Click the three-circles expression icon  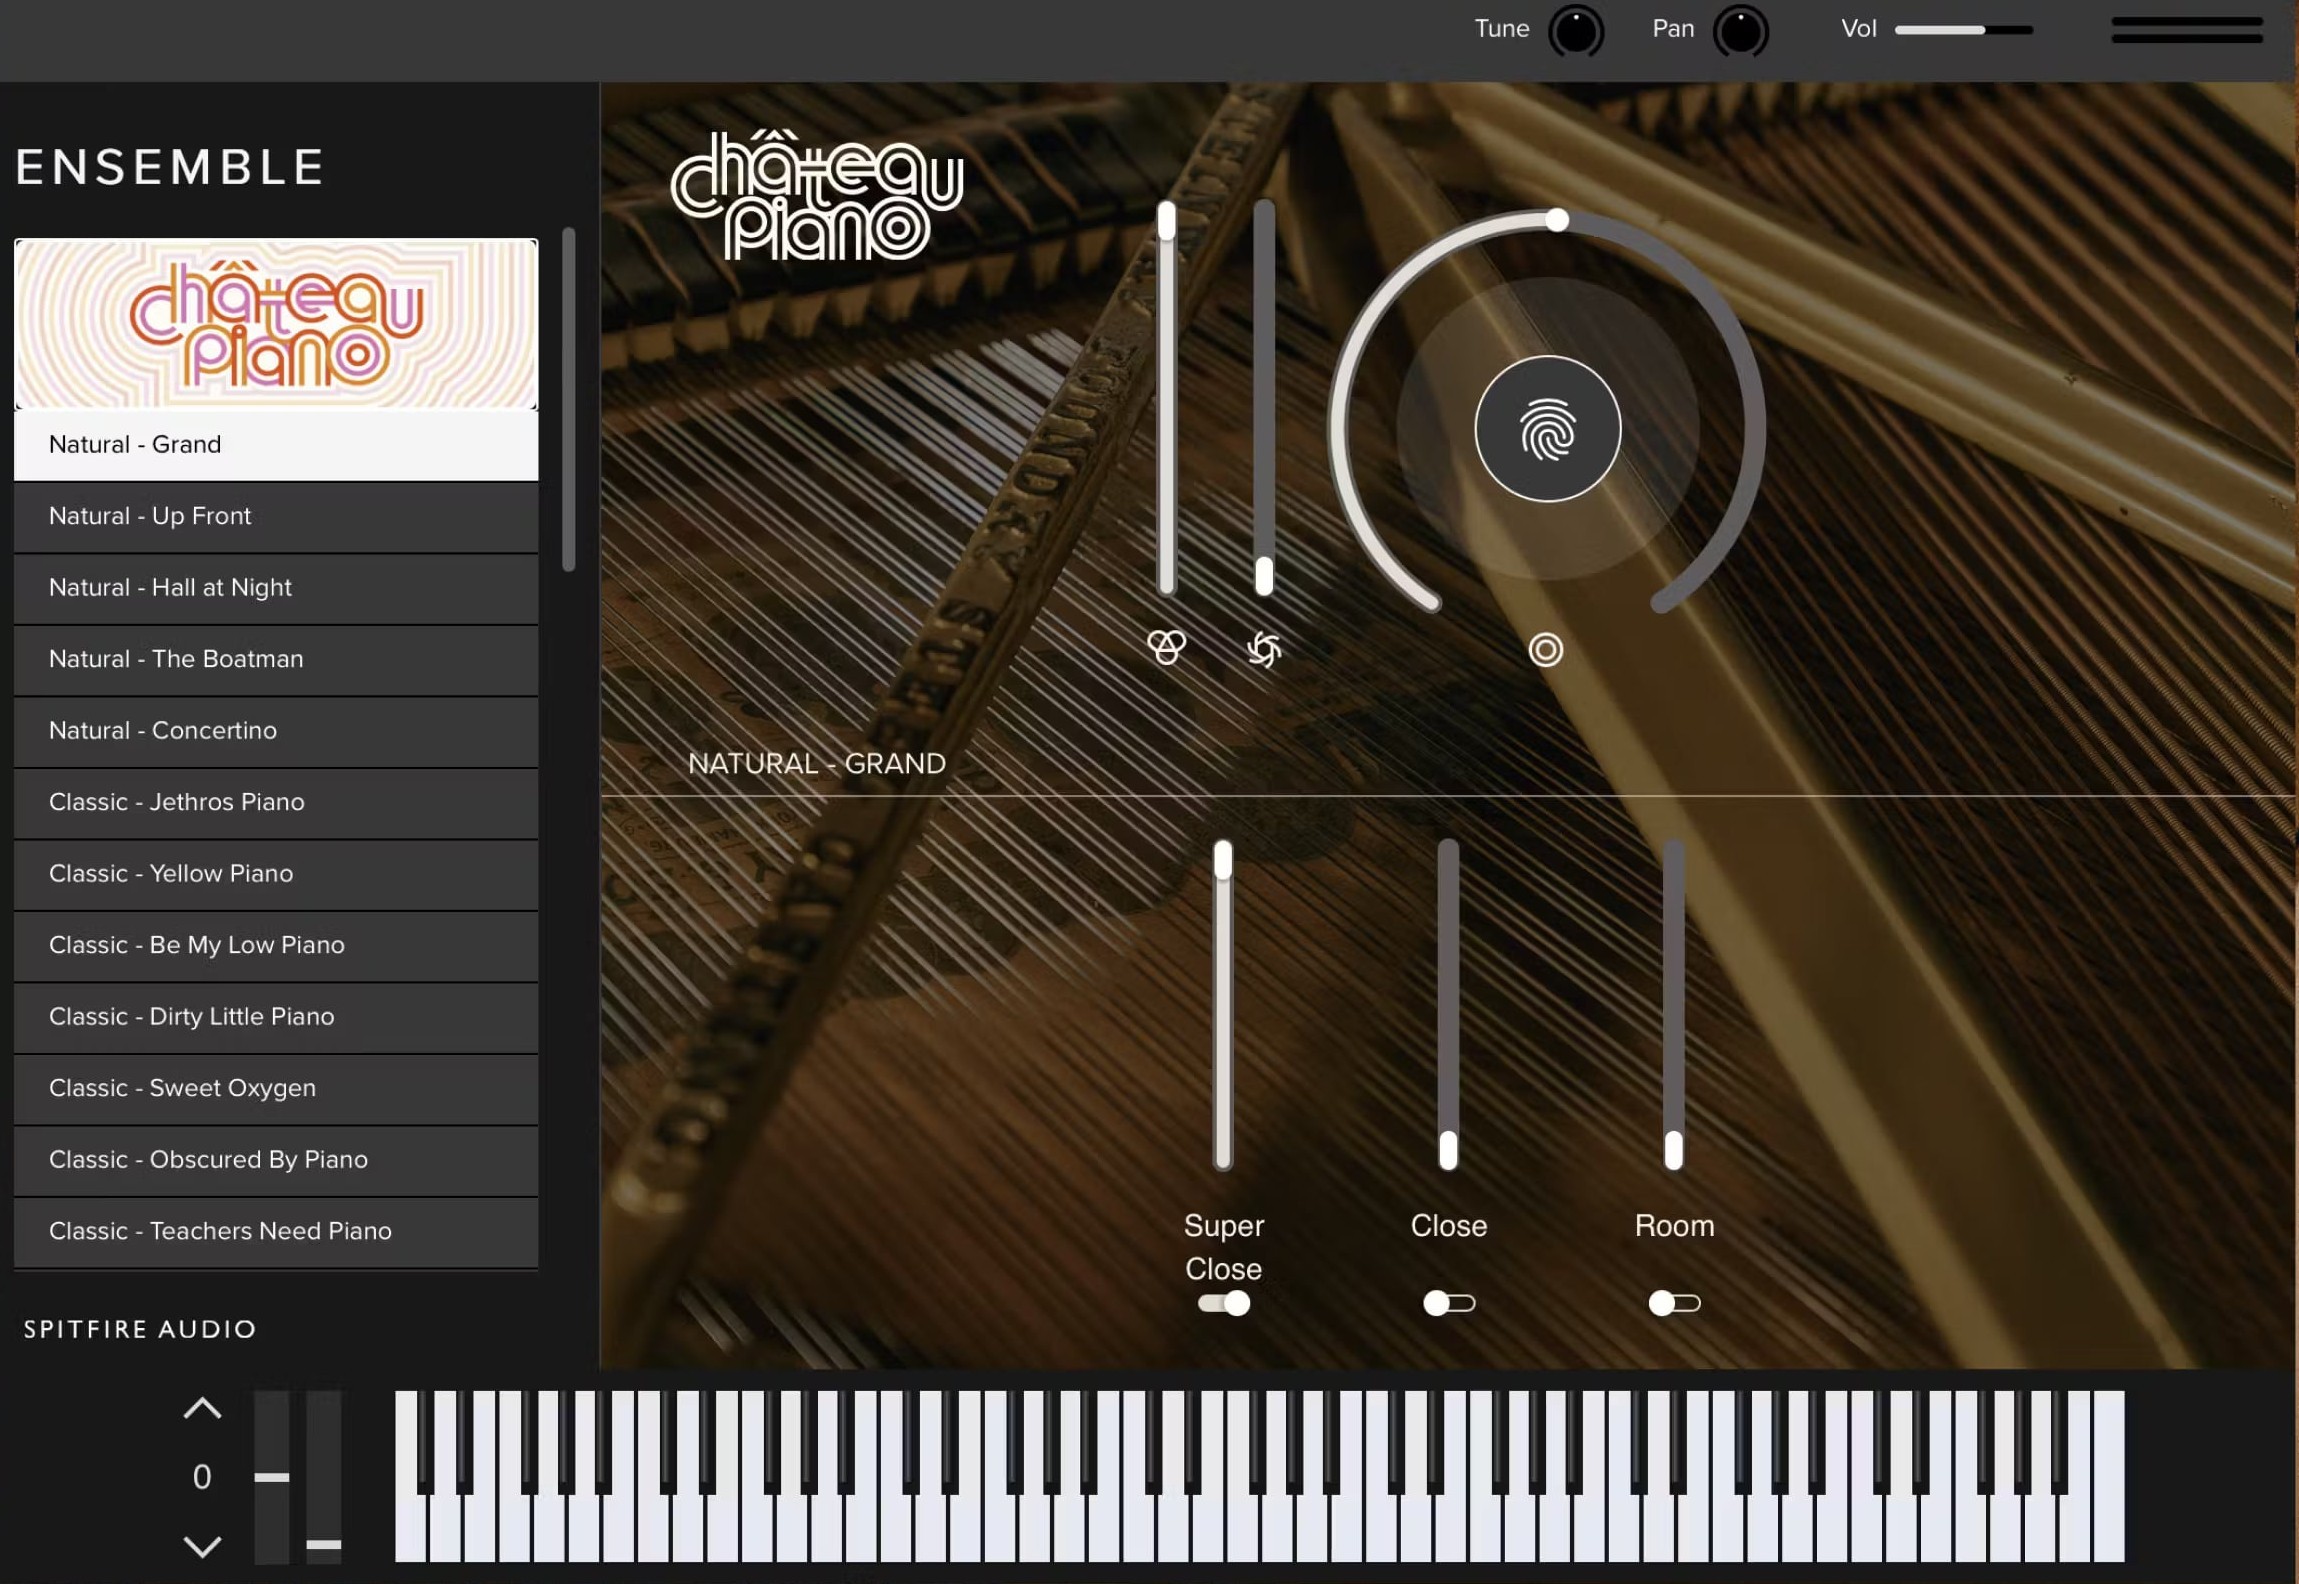click(1166, 648)
